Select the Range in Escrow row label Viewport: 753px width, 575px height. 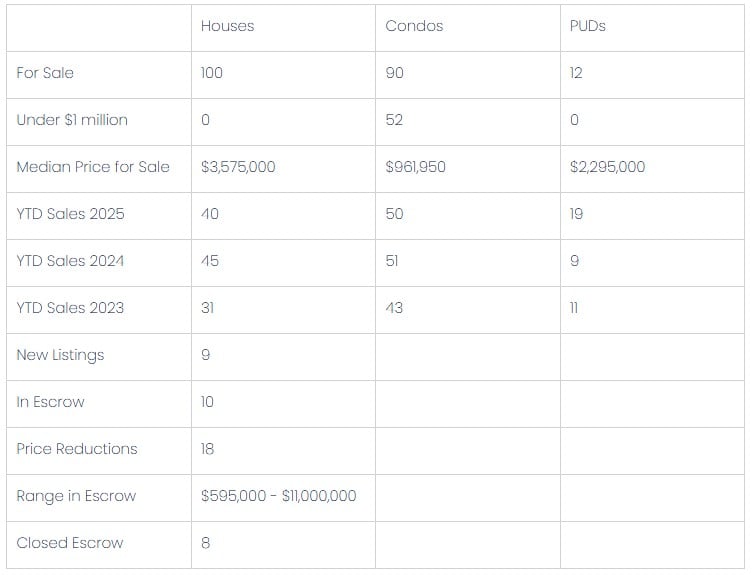[x=76, y=496]
